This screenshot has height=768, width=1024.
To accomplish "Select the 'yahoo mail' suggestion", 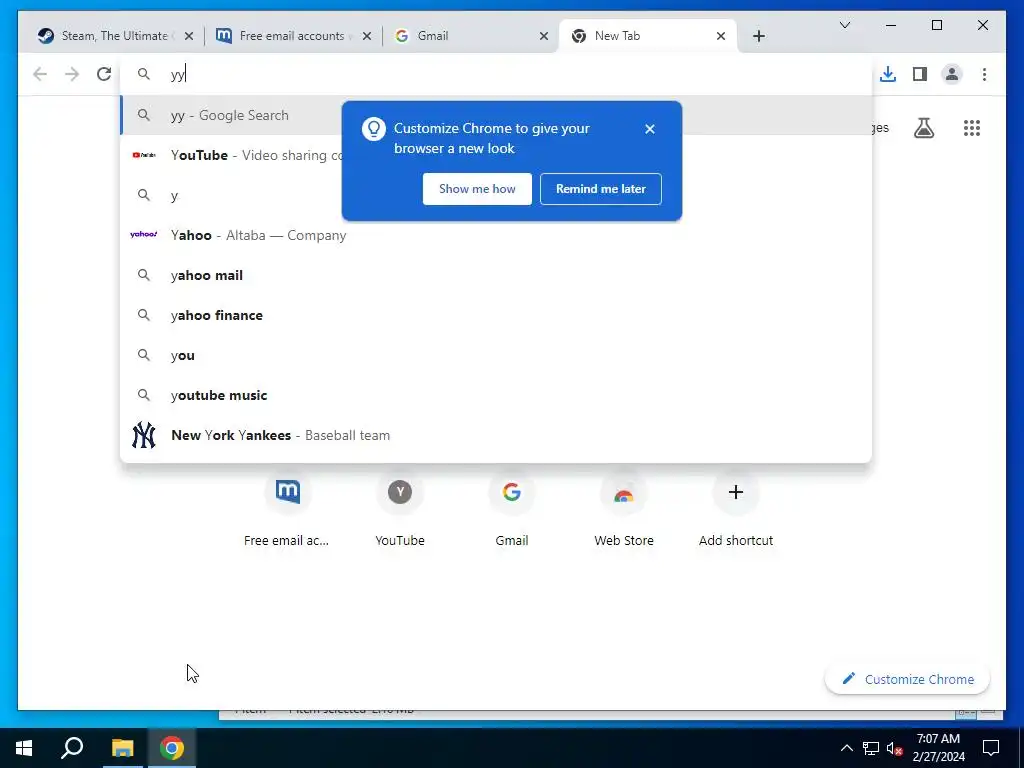I will coord(496,275).
